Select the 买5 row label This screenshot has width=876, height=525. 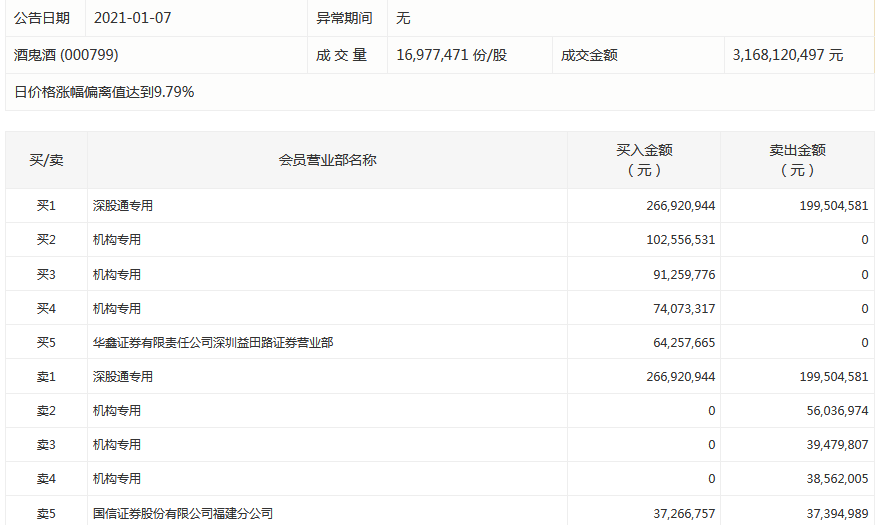click(46, 342)
